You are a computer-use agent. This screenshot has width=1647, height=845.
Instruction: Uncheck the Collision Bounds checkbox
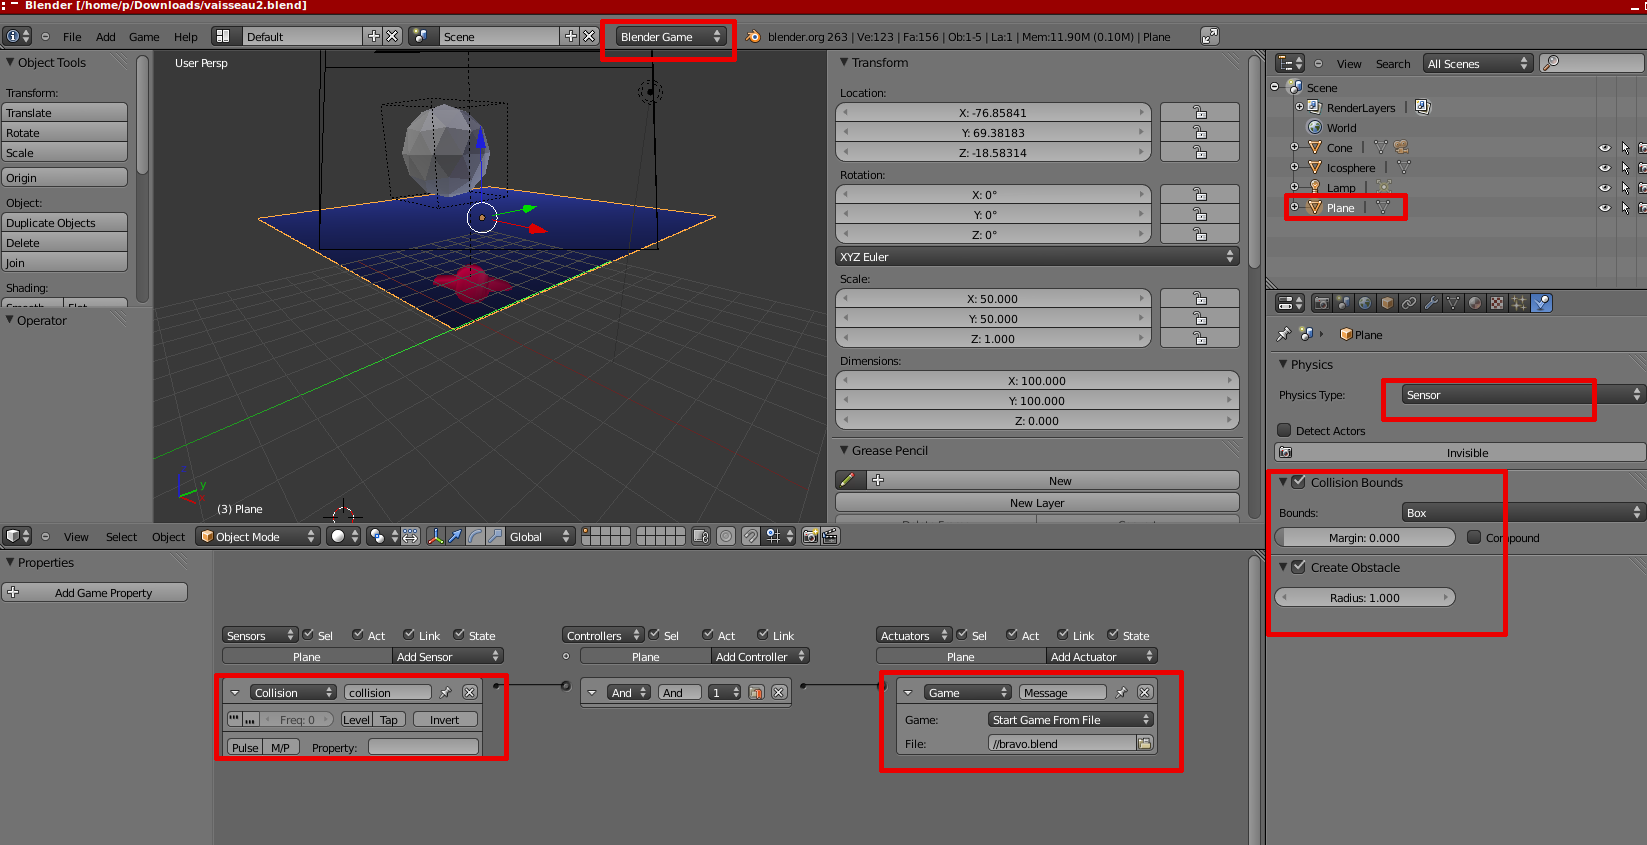point(1299,482)
